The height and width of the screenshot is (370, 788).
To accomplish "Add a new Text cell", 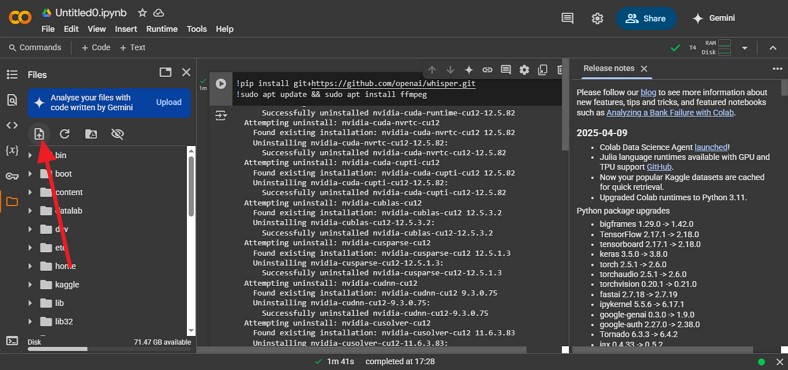I will point(132,47).
